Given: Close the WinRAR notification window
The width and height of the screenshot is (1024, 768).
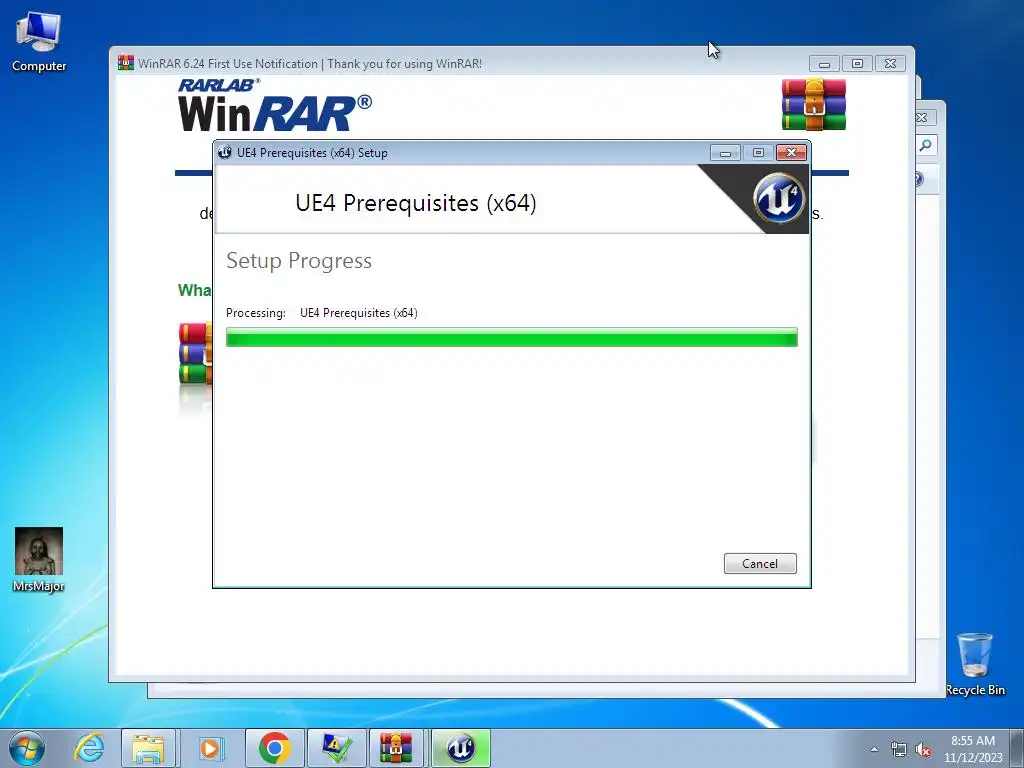Looking at the screenshot, I should click(x=890, y=63).
